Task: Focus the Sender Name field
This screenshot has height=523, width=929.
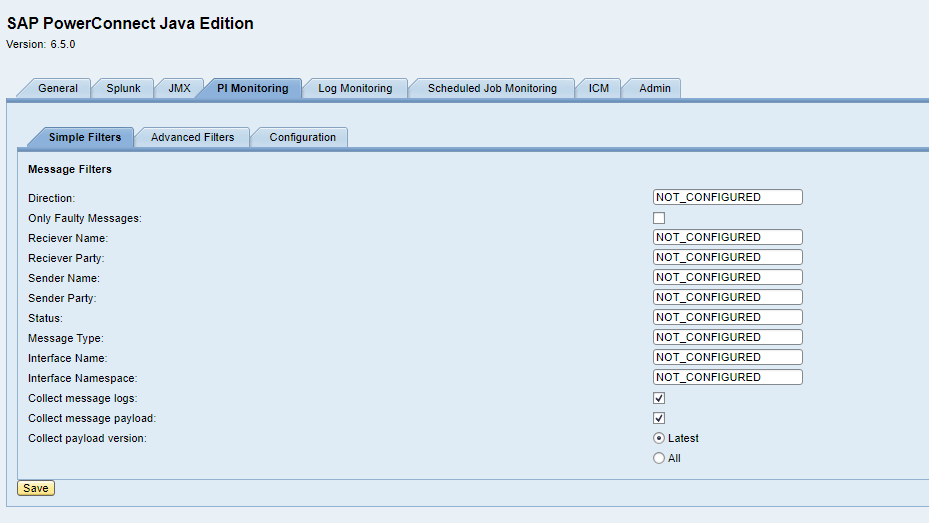Action: point(727,278)
